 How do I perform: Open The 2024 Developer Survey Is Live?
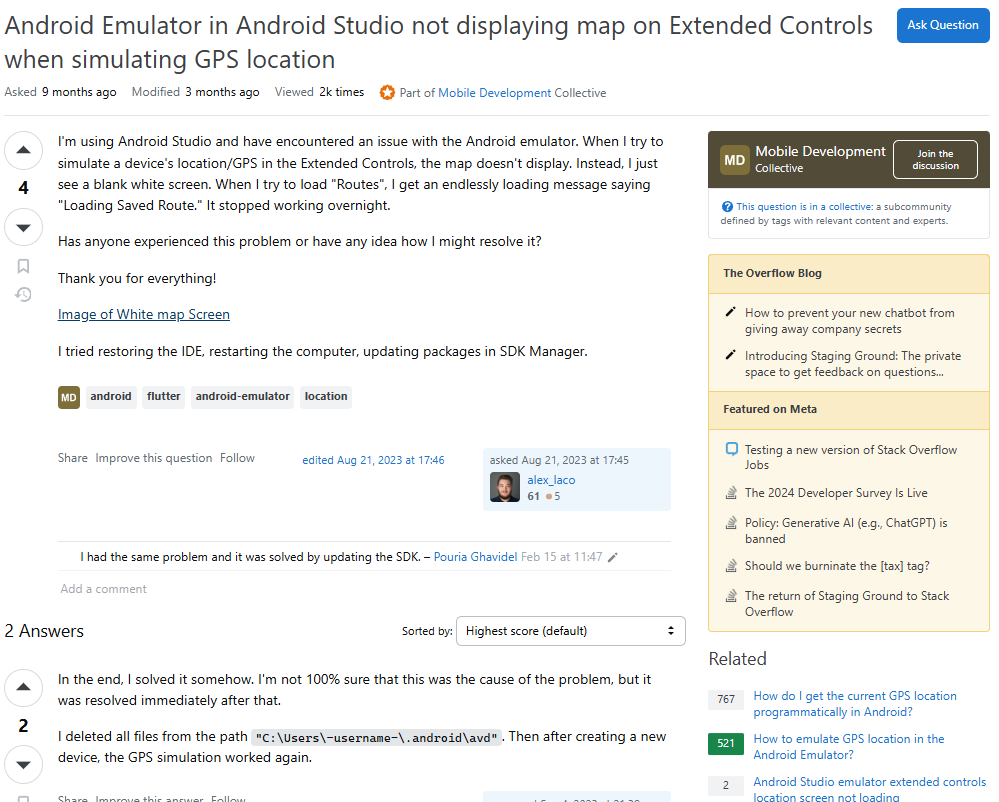click(836, 493)
